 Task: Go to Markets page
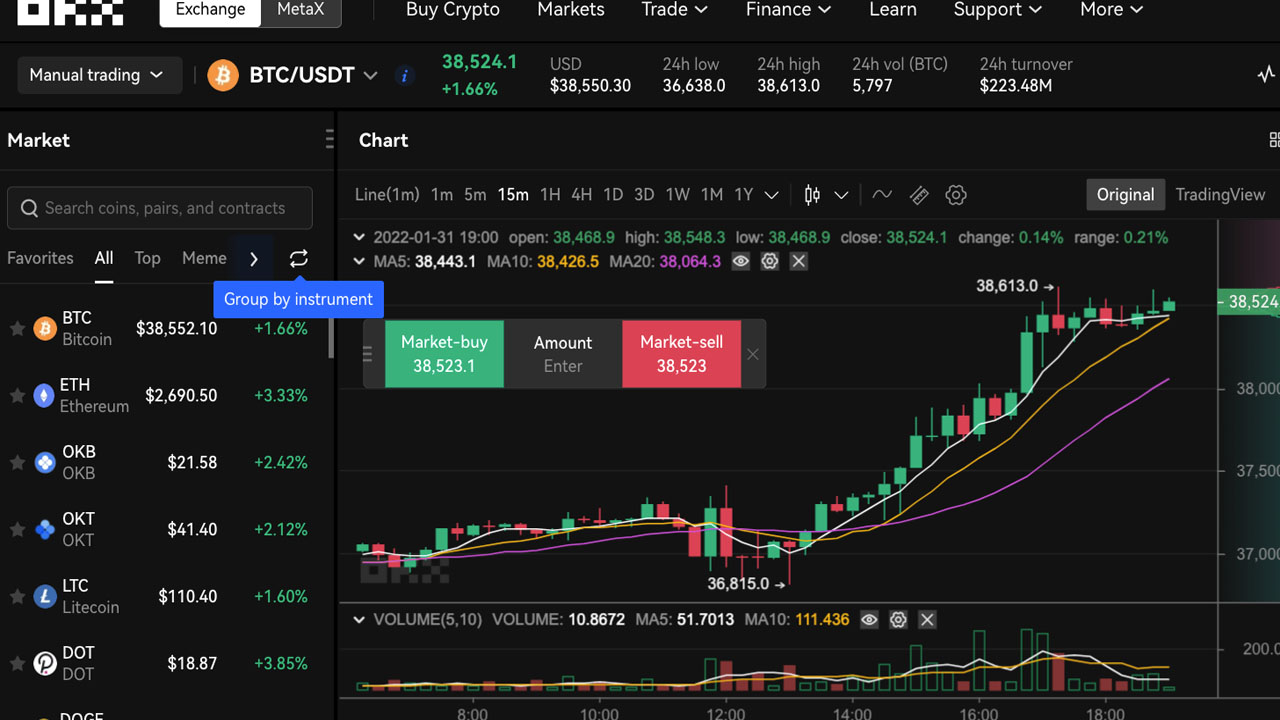pos(571,10)
